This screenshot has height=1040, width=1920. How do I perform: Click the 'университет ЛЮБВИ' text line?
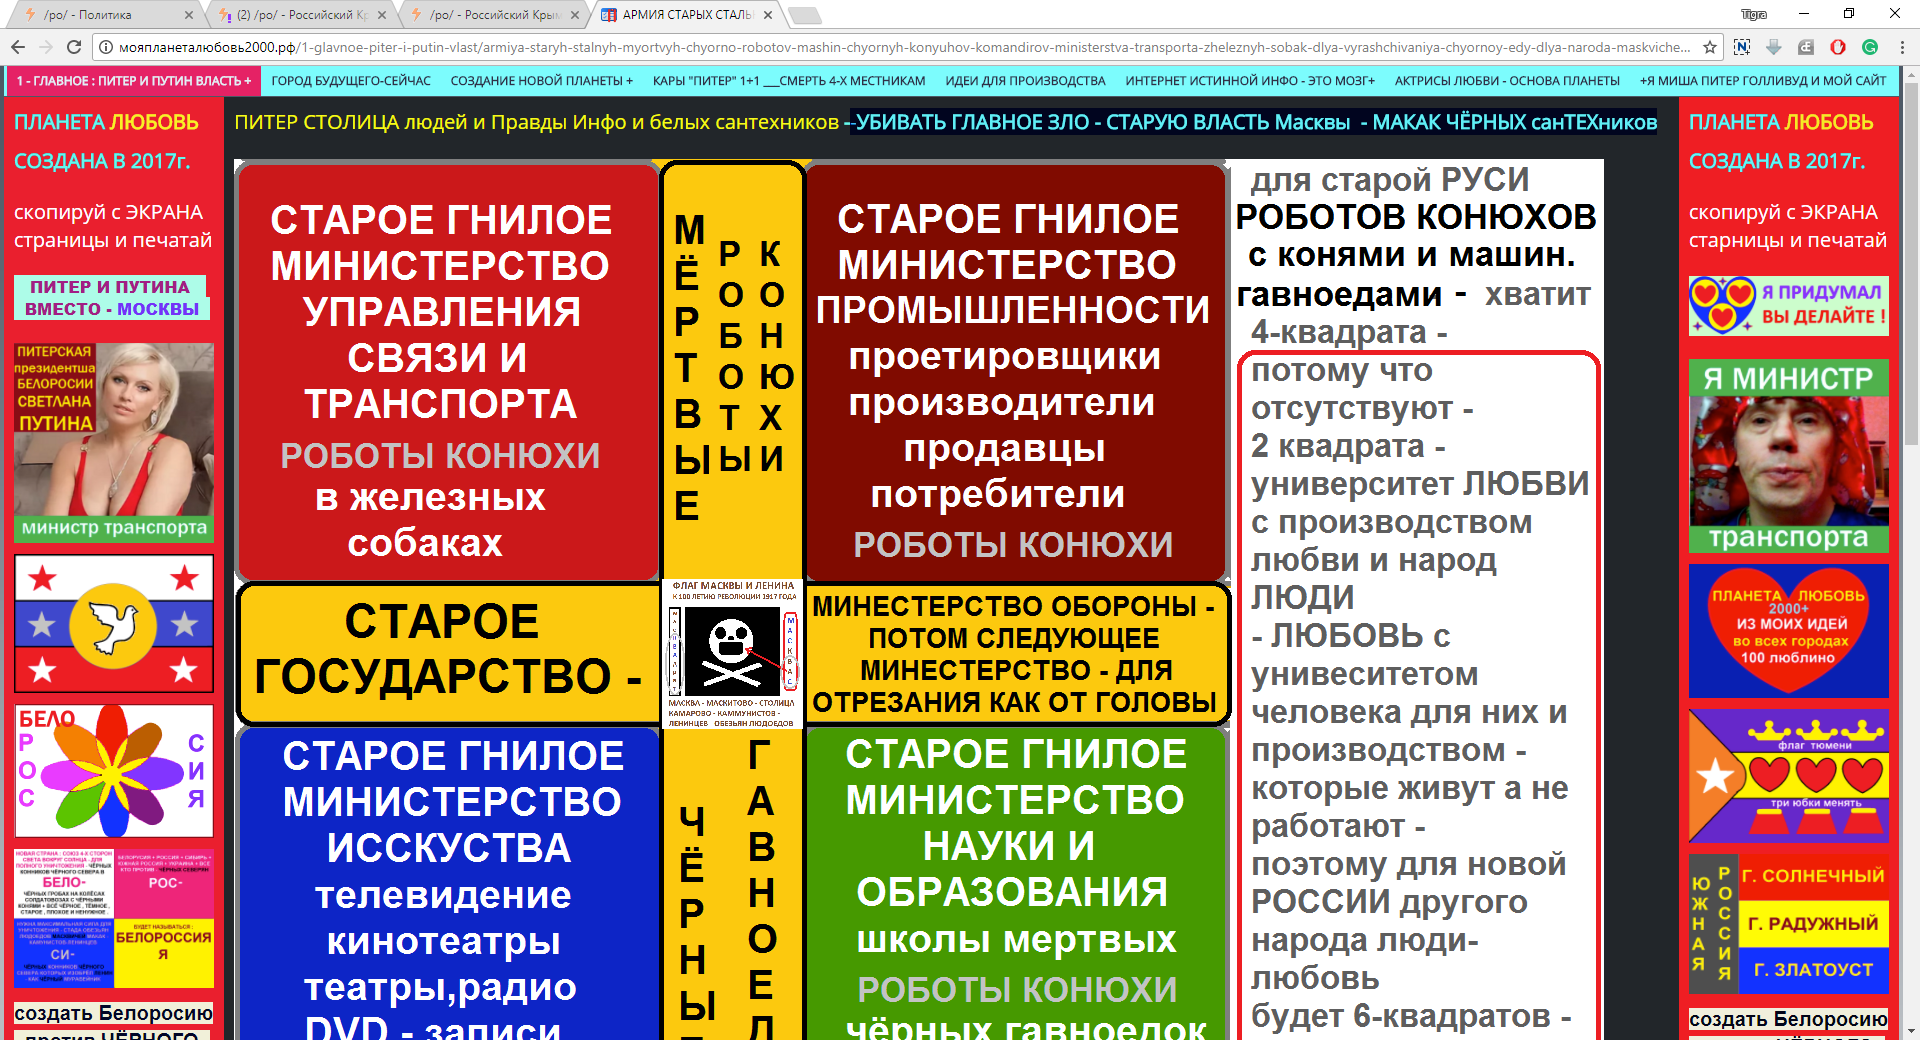tap(1420, 484)
